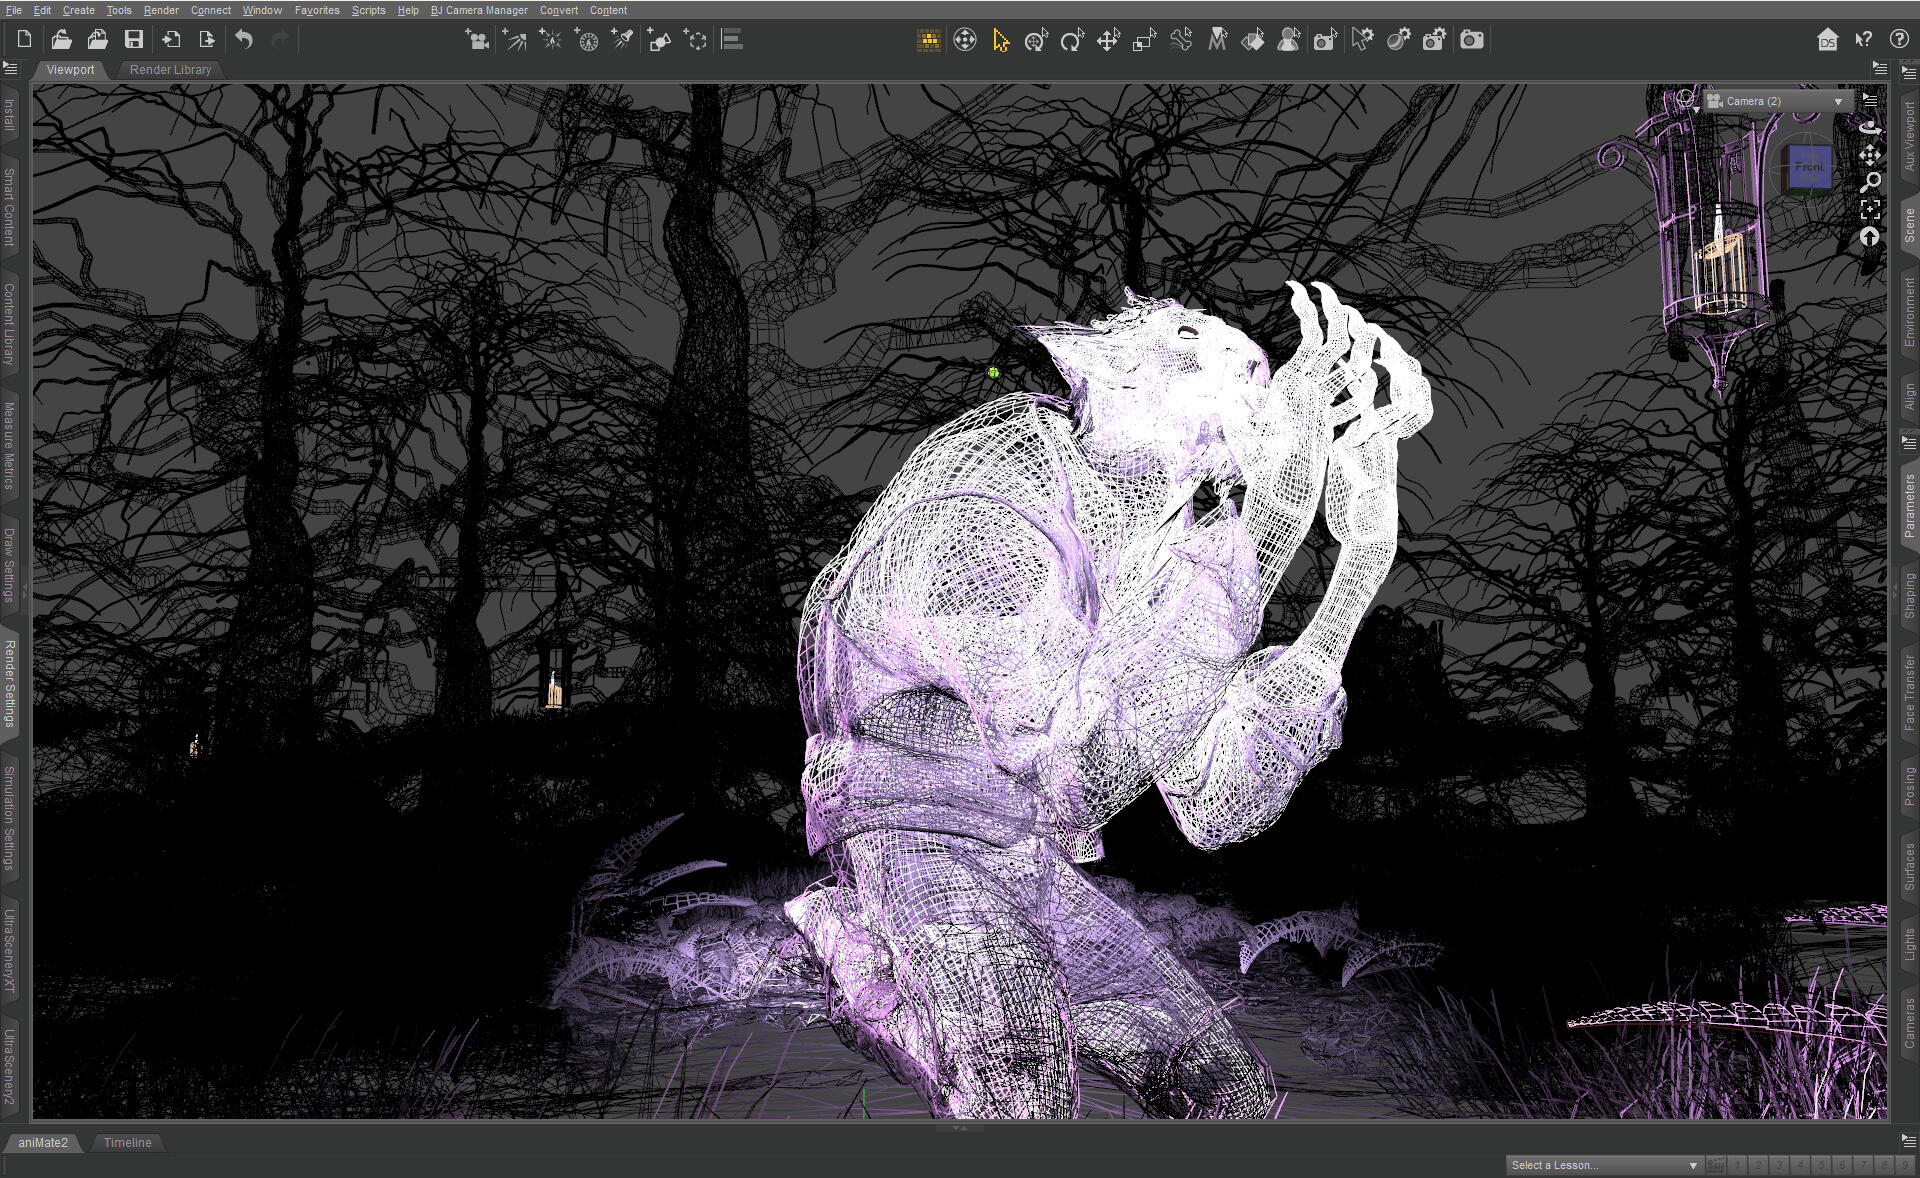The height and width of the screenshot is (1178, 1920).
Task: Click the view cube Front face
Action: 1809,167
